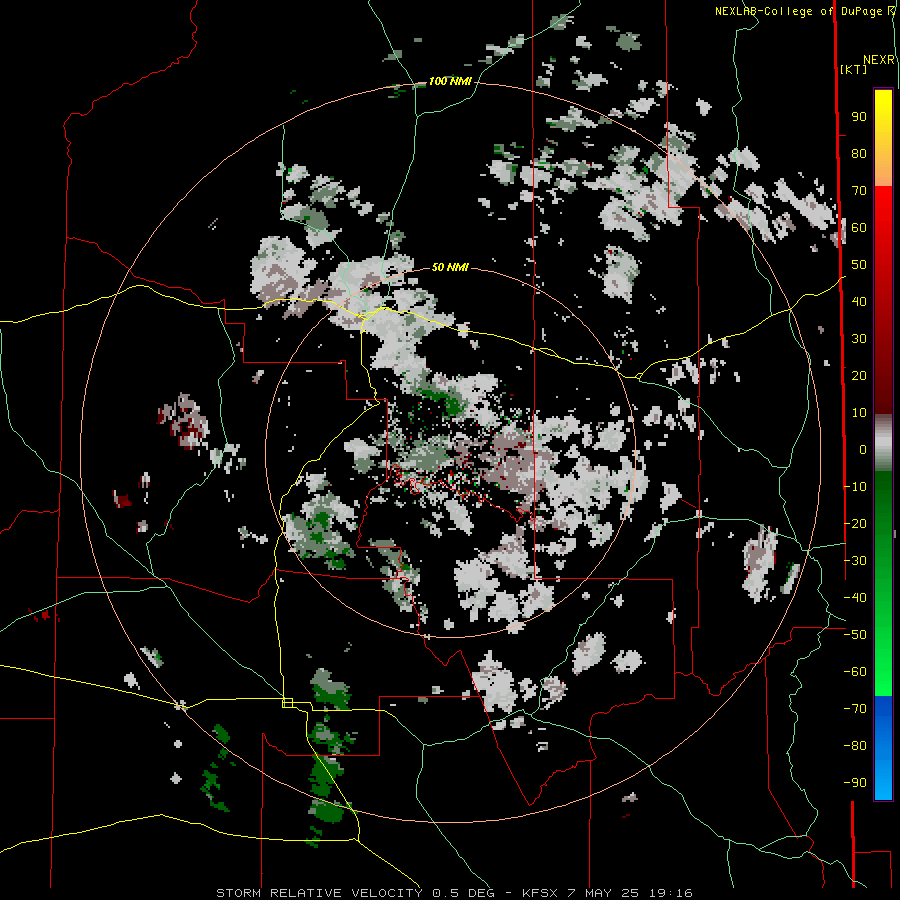The height and width of the screenshot is (900, 900).
Task: Click the 7 MAY 25 date text
Action: [605, 893]
